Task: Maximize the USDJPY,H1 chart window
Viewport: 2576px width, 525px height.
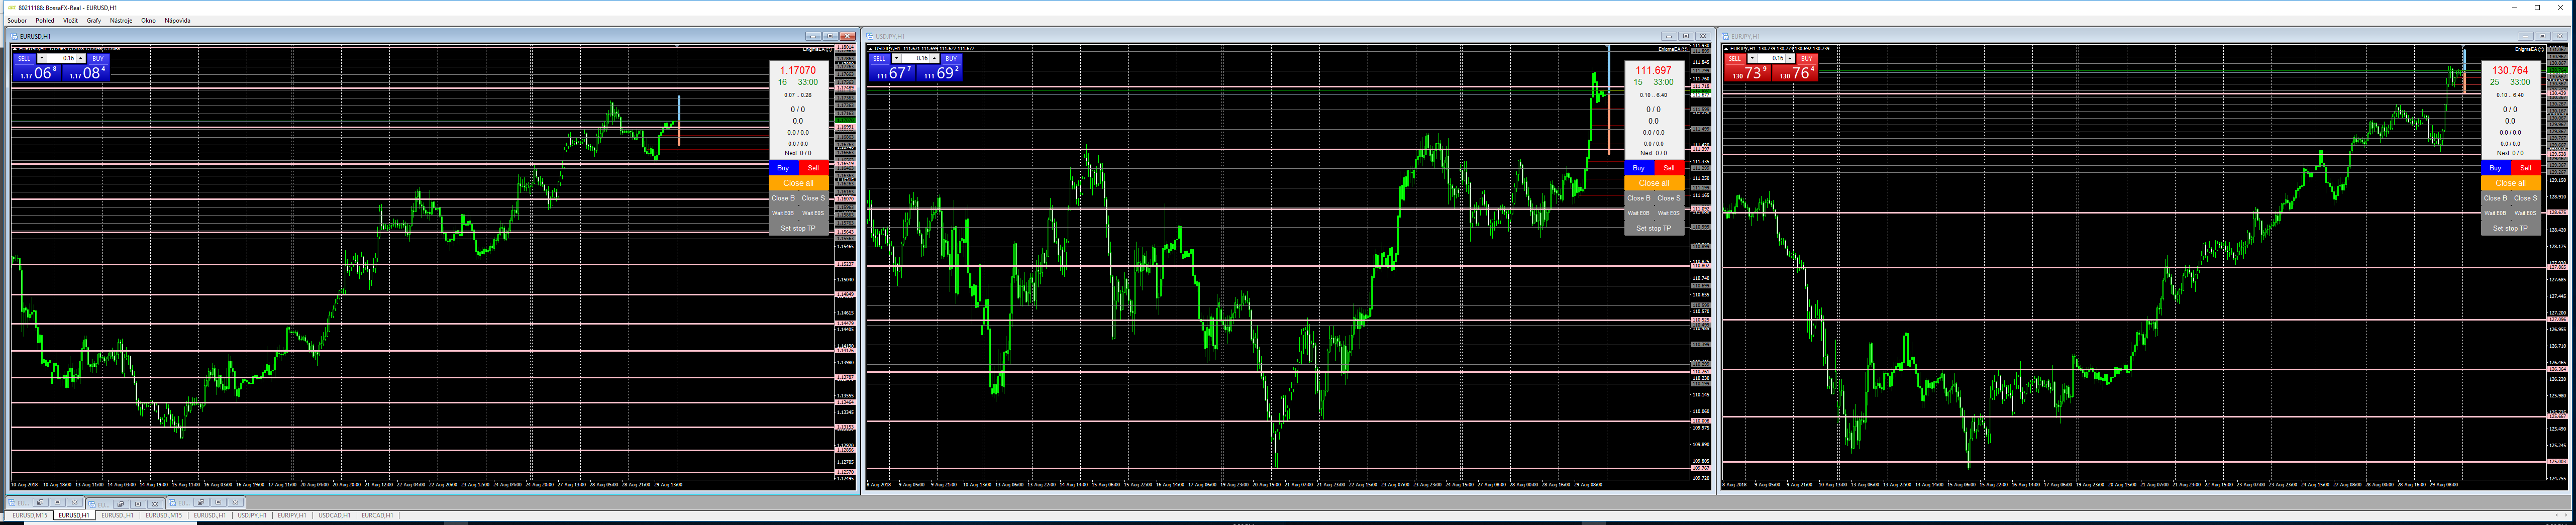Action: pyautogui.click(x=1686, y=36)
